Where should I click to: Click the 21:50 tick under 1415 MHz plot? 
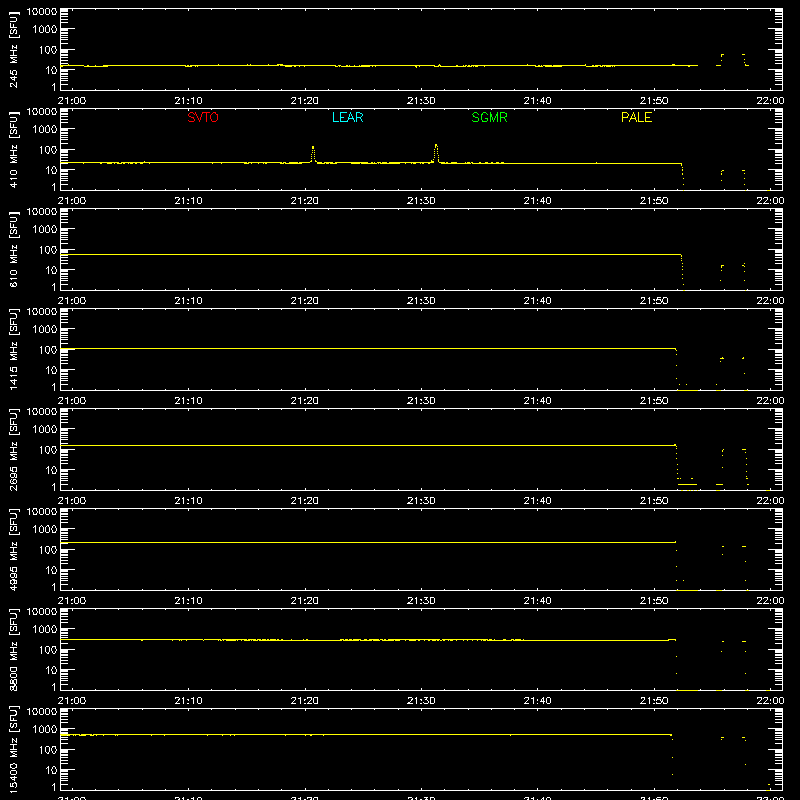654,401
